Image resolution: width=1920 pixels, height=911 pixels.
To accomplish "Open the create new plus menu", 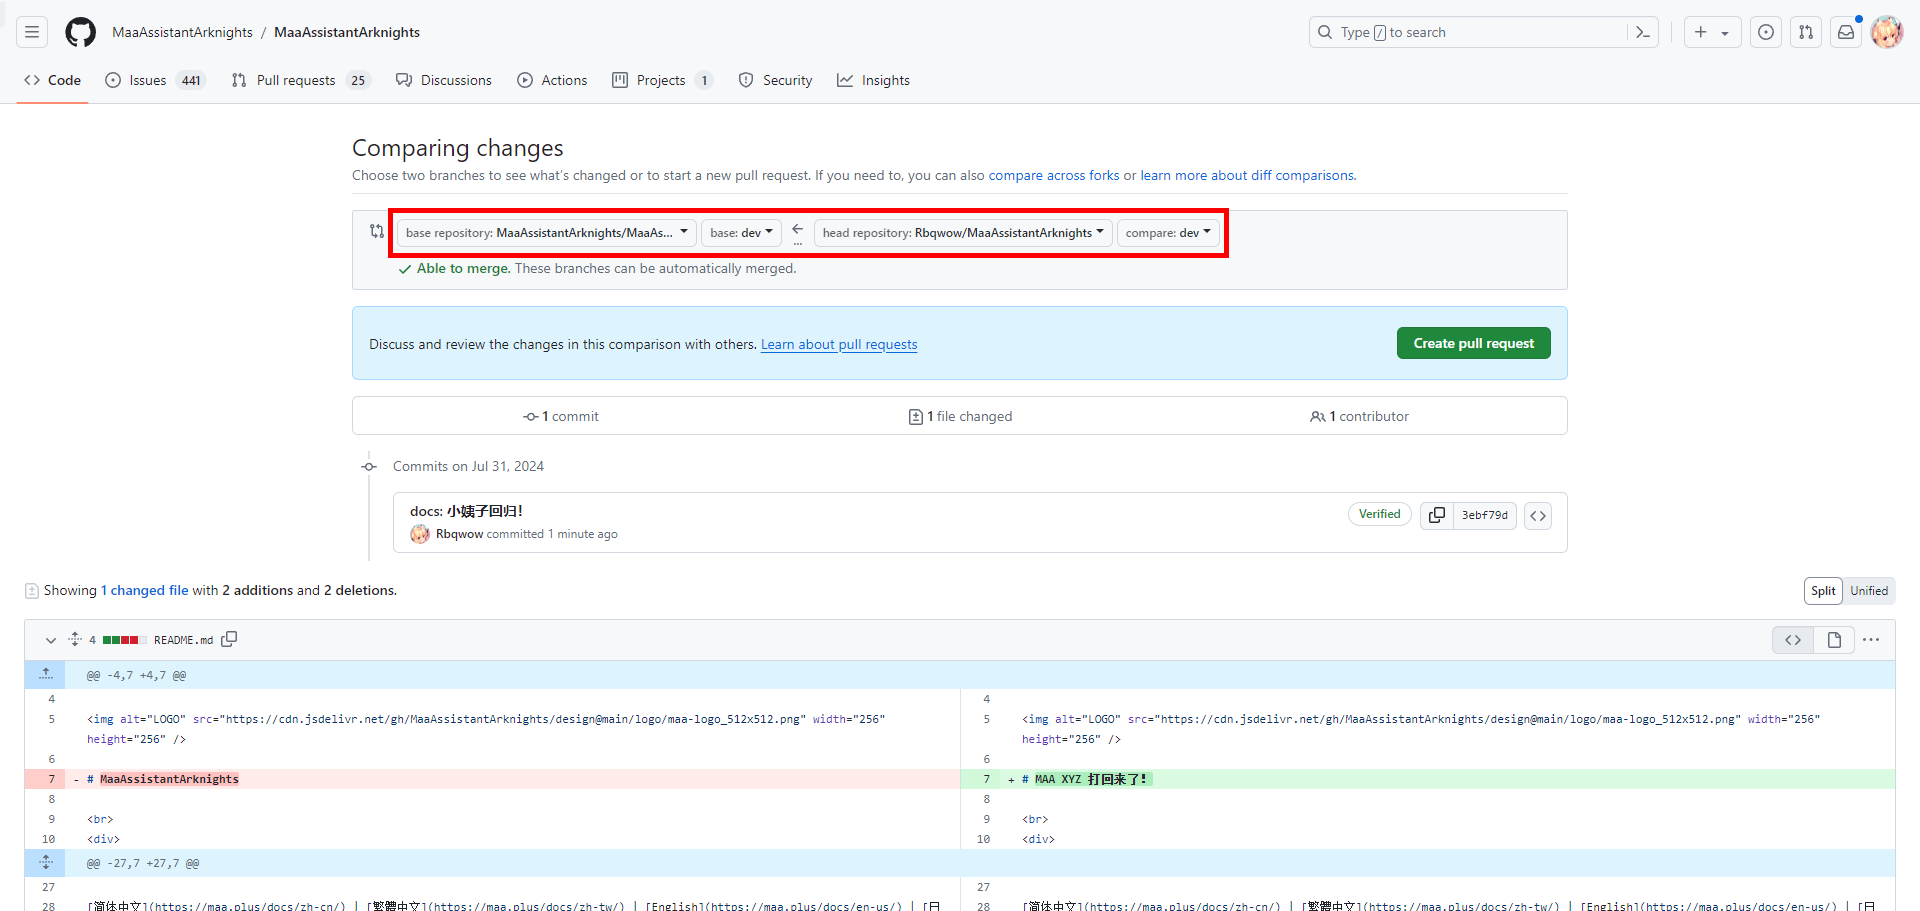I will (x=1712, y=32).
